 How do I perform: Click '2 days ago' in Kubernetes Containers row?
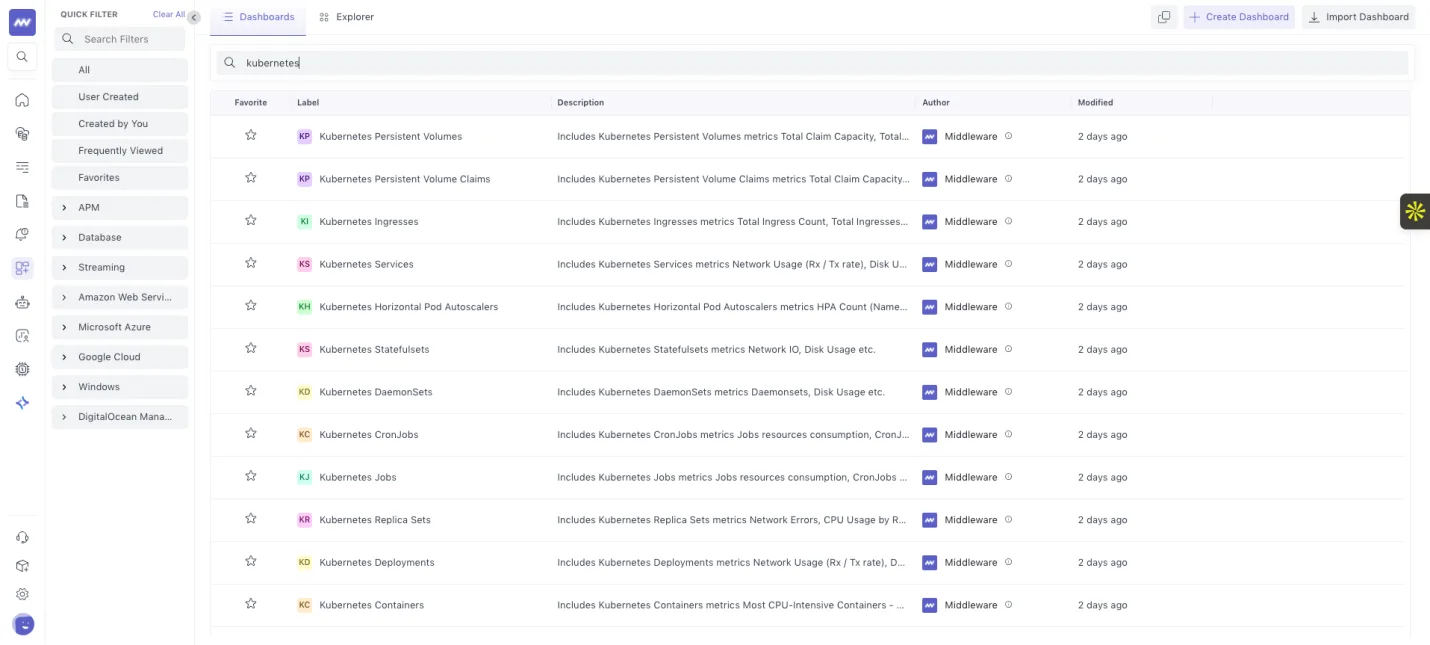1102,605
